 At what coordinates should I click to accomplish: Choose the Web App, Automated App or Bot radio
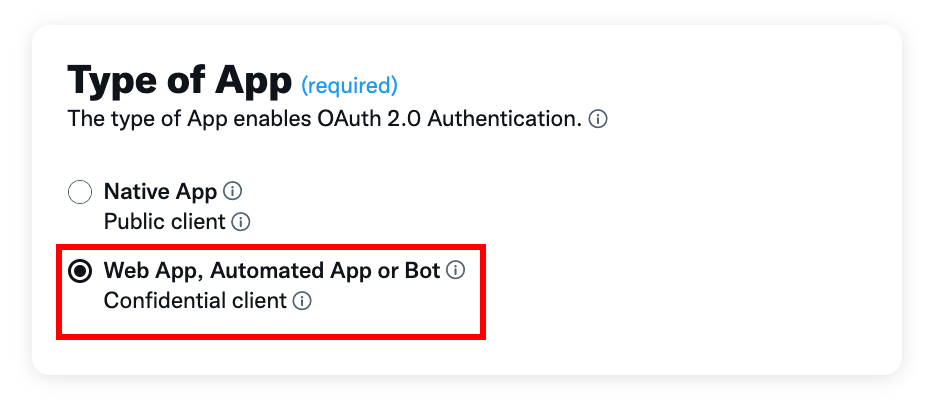pyautogui.click(x=80, y=271)
